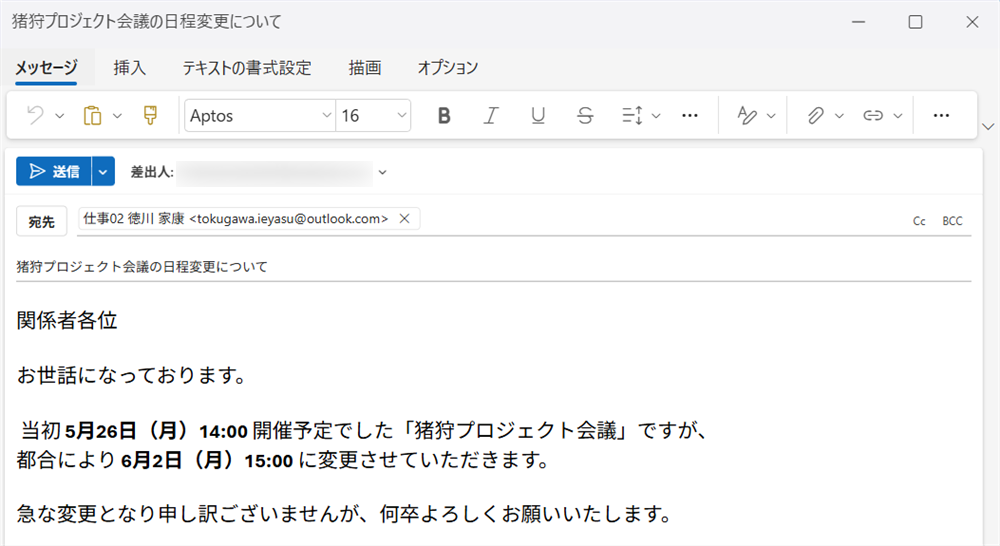
Task: Toggle italic formatting
Action: click(x=491, y=116)
